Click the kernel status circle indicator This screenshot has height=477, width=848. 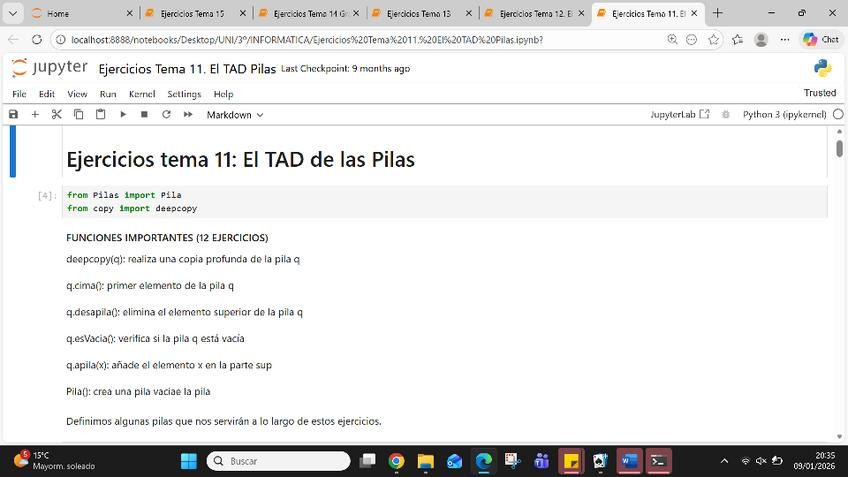point(838,114)
